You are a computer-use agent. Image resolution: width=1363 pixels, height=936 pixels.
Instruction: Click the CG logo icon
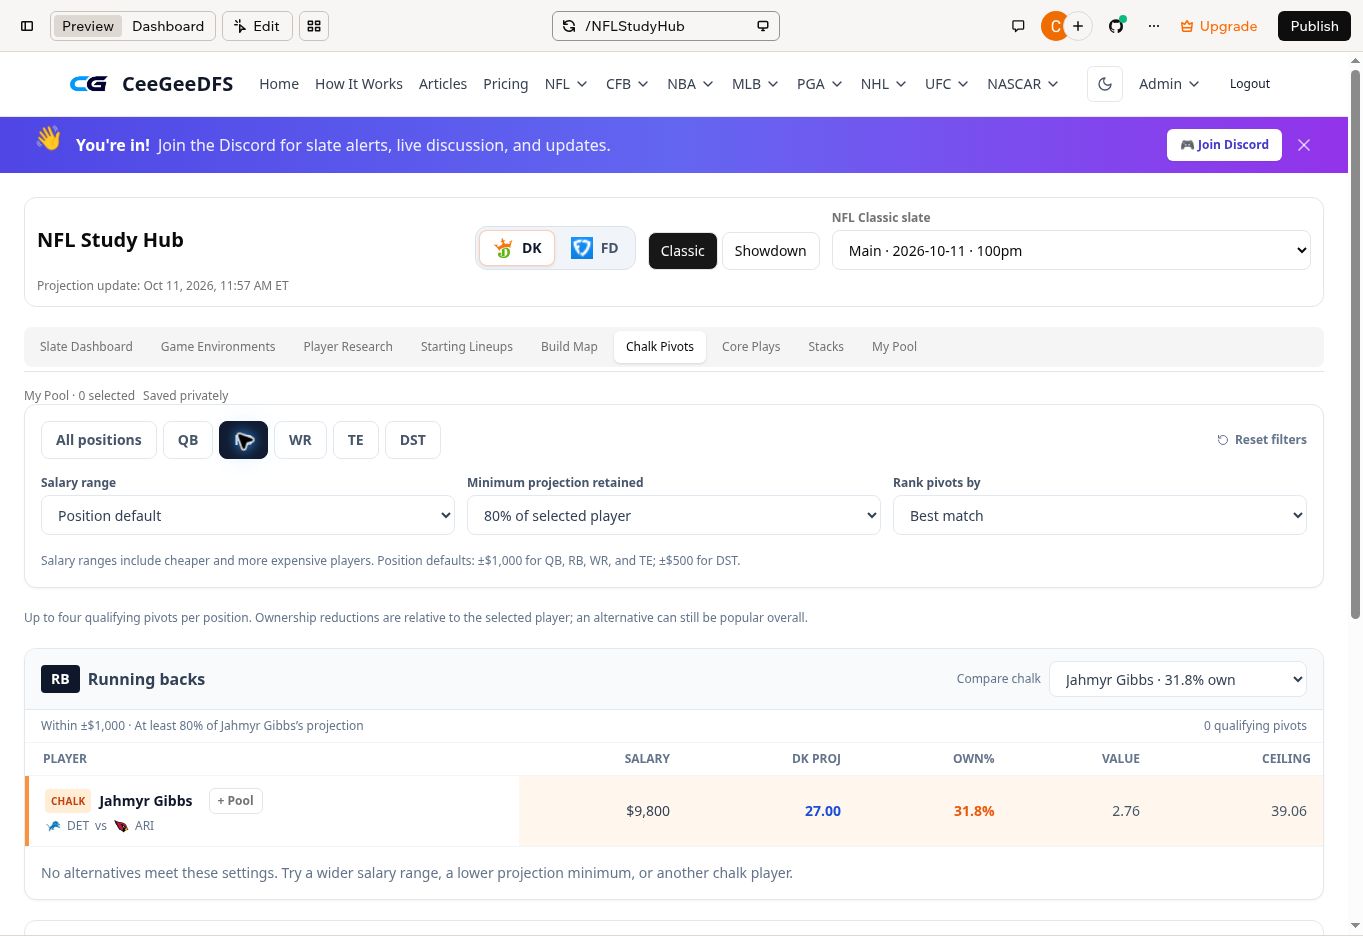[x=88, y=84]
